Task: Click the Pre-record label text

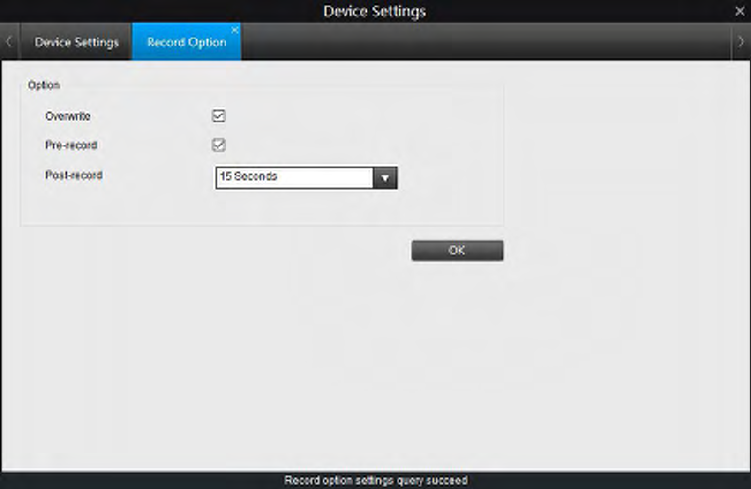Action: tap(71, 145)
